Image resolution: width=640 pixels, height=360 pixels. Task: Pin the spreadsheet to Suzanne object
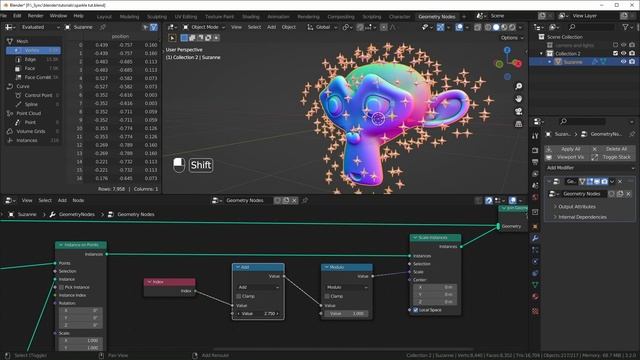[103, 27]
